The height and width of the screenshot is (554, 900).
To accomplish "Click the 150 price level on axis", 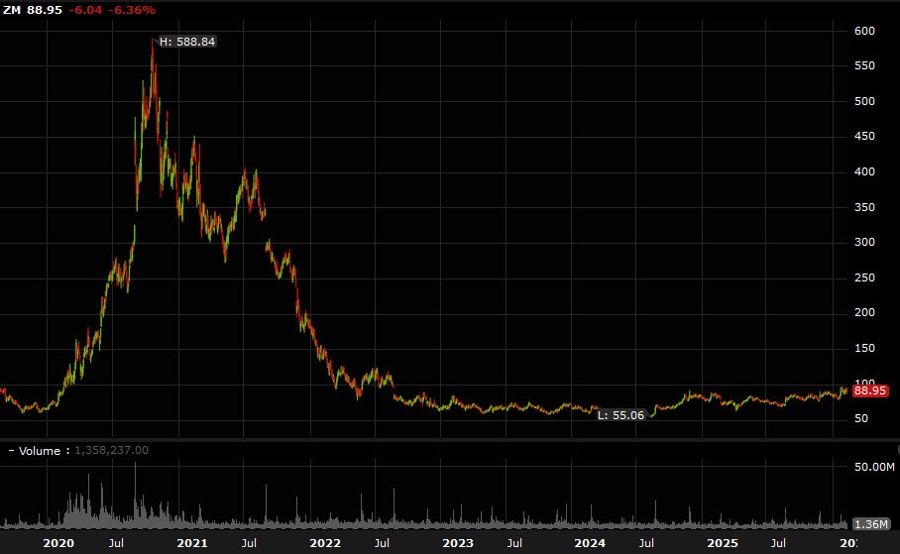I will pyautogui.click(x=865, y=348).
